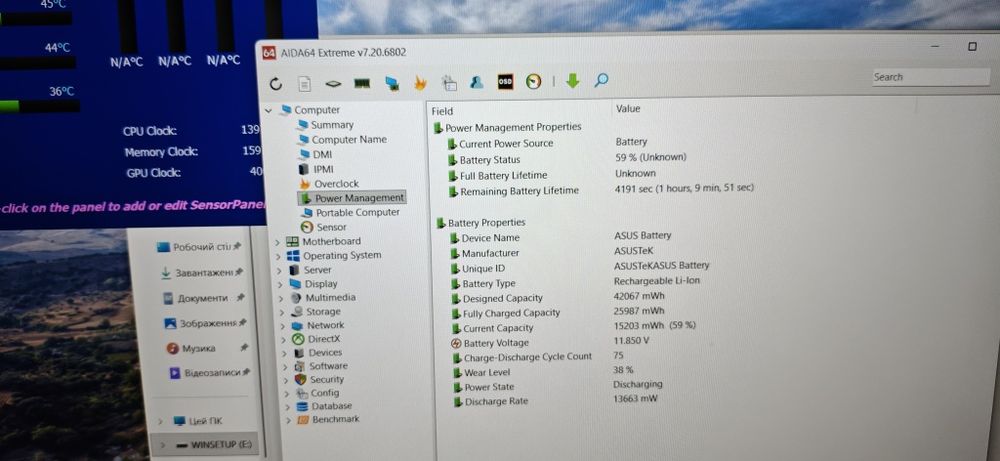
Task: Click the Power Management Properties group header
Action: [507, 128]
